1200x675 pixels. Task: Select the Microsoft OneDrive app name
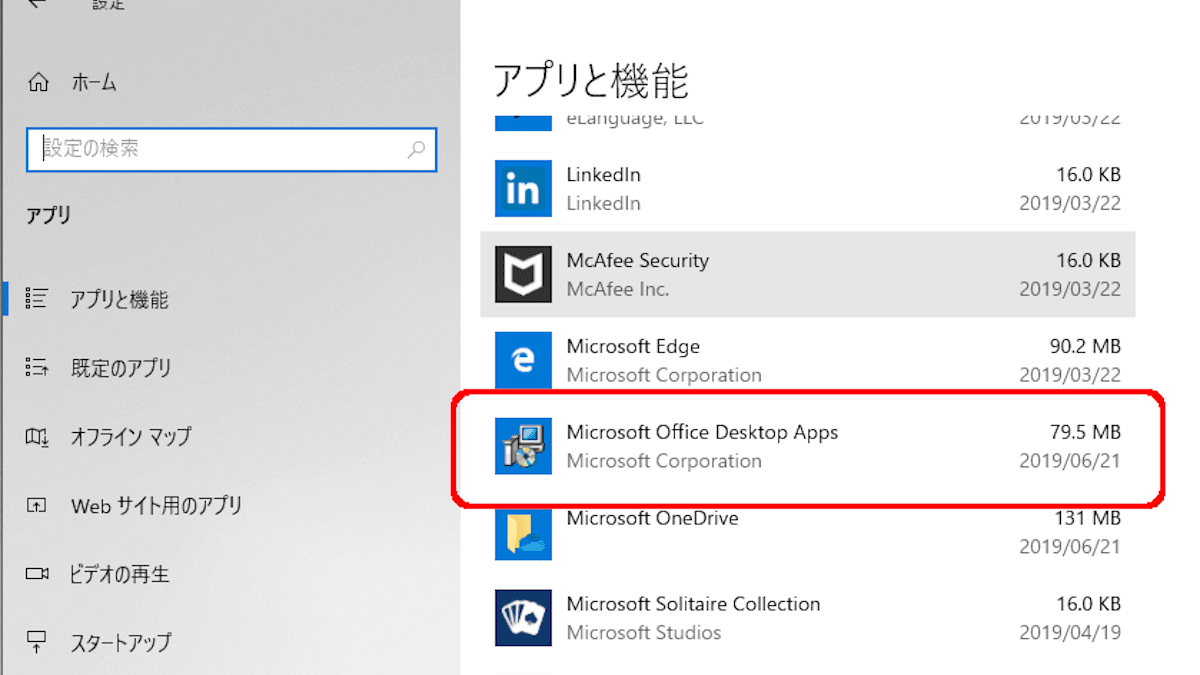[652, 518]
